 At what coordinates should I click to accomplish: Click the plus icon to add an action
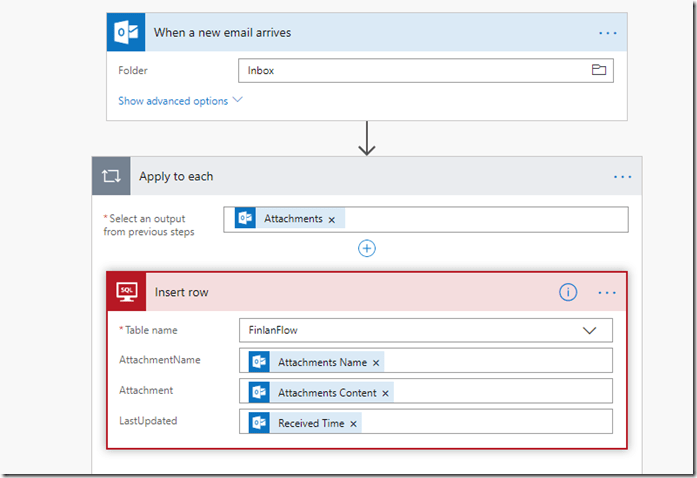coord(367,248)
